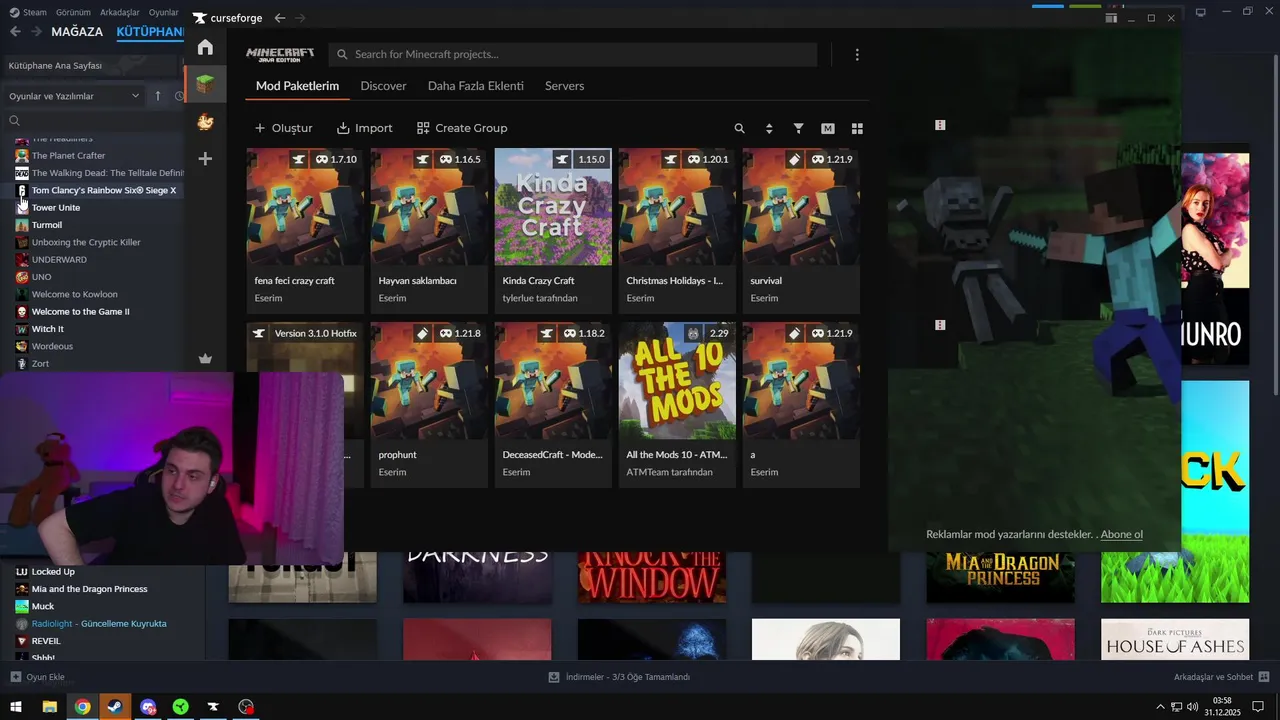Open the CurseForge home icon

[x=205, y=47]
